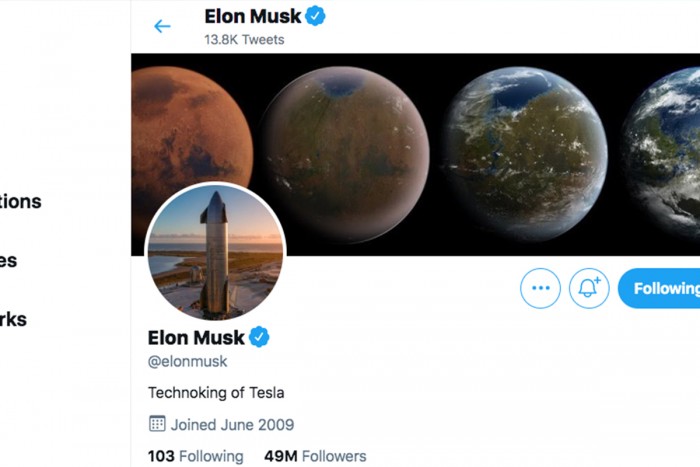Open the 103 Following list

(195, 456)
